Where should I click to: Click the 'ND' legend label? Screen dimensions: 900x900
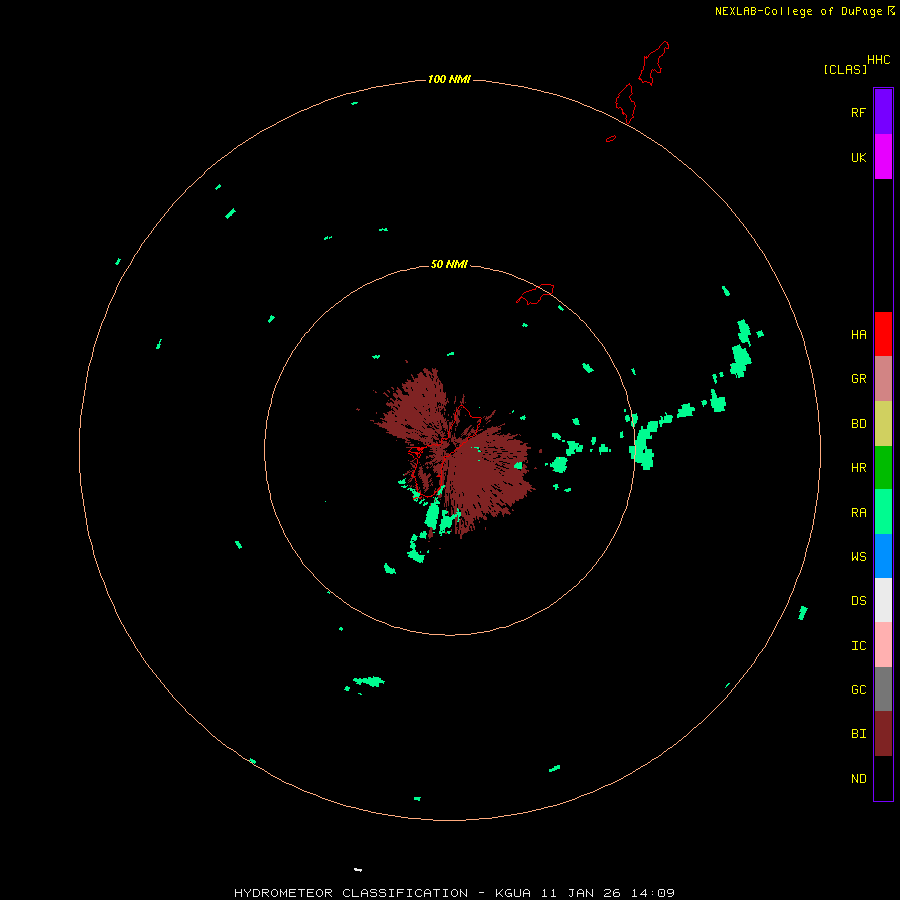[x=859, y=779]
